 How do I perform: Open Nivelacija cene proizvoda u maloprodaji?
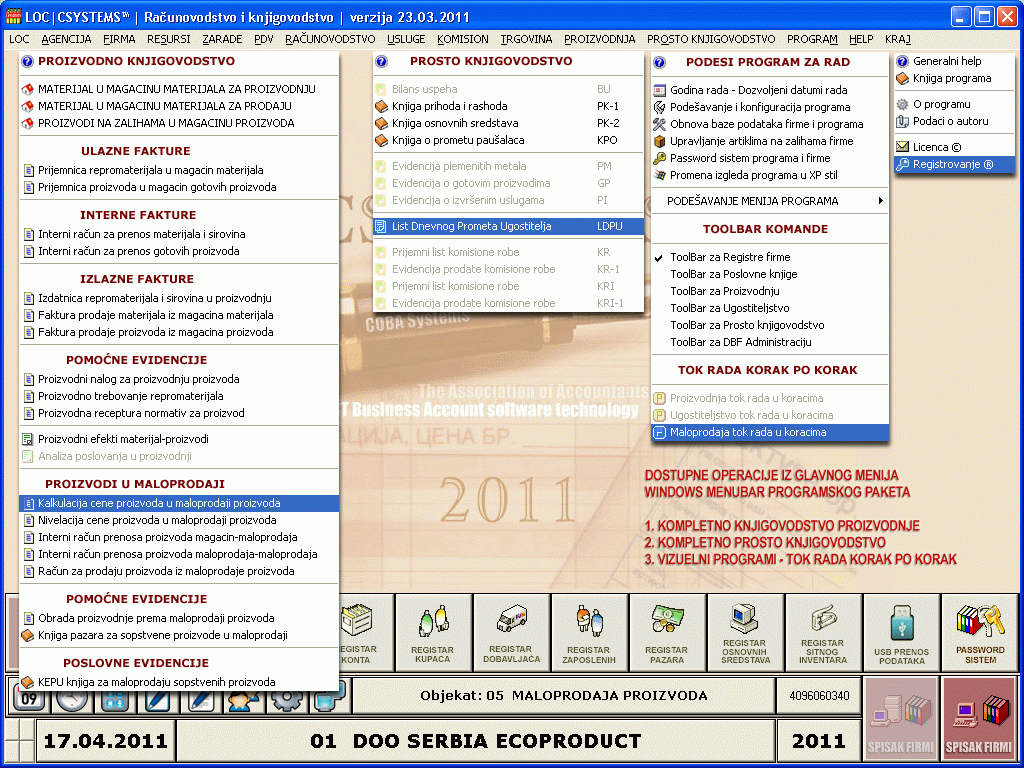[180, 520]
